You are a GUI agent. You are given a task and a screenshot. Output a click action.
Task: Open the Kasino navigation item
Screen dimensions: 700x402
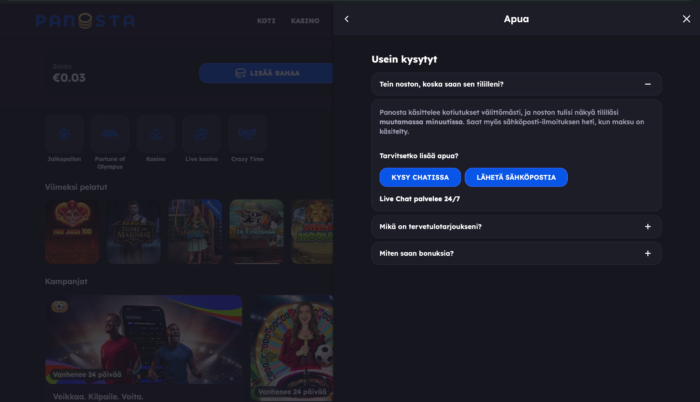tap(305, 21)
